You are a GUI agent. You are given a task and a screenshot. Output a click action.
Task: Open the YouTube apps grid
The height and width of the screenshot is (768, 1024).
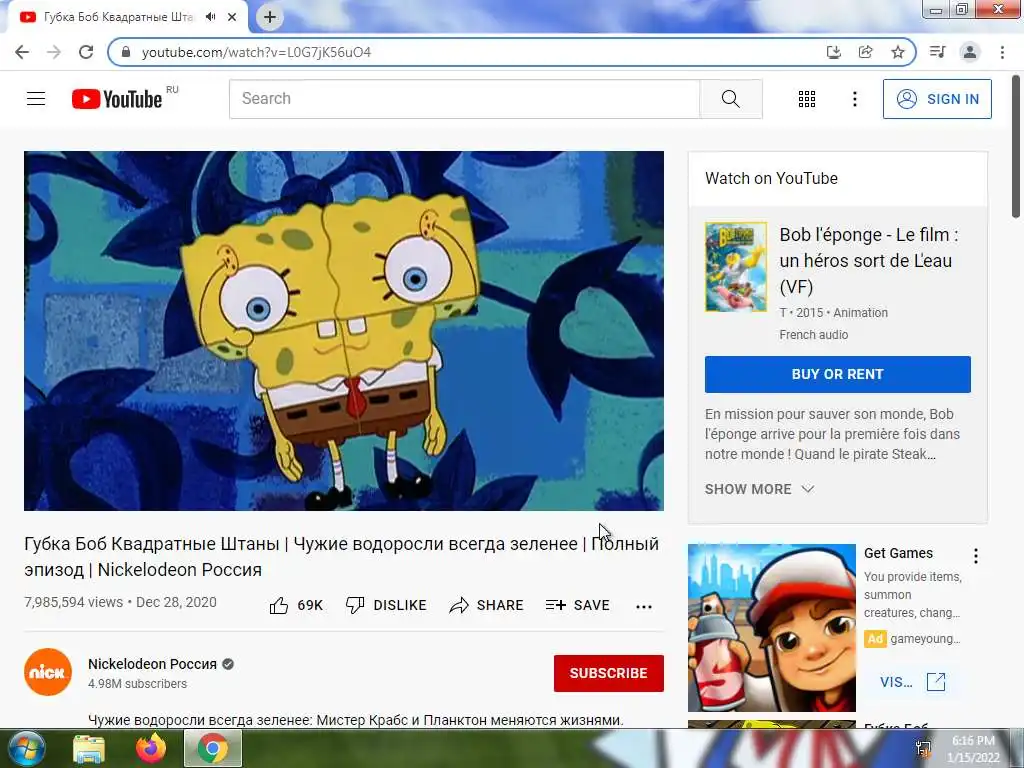pos(807,99)
